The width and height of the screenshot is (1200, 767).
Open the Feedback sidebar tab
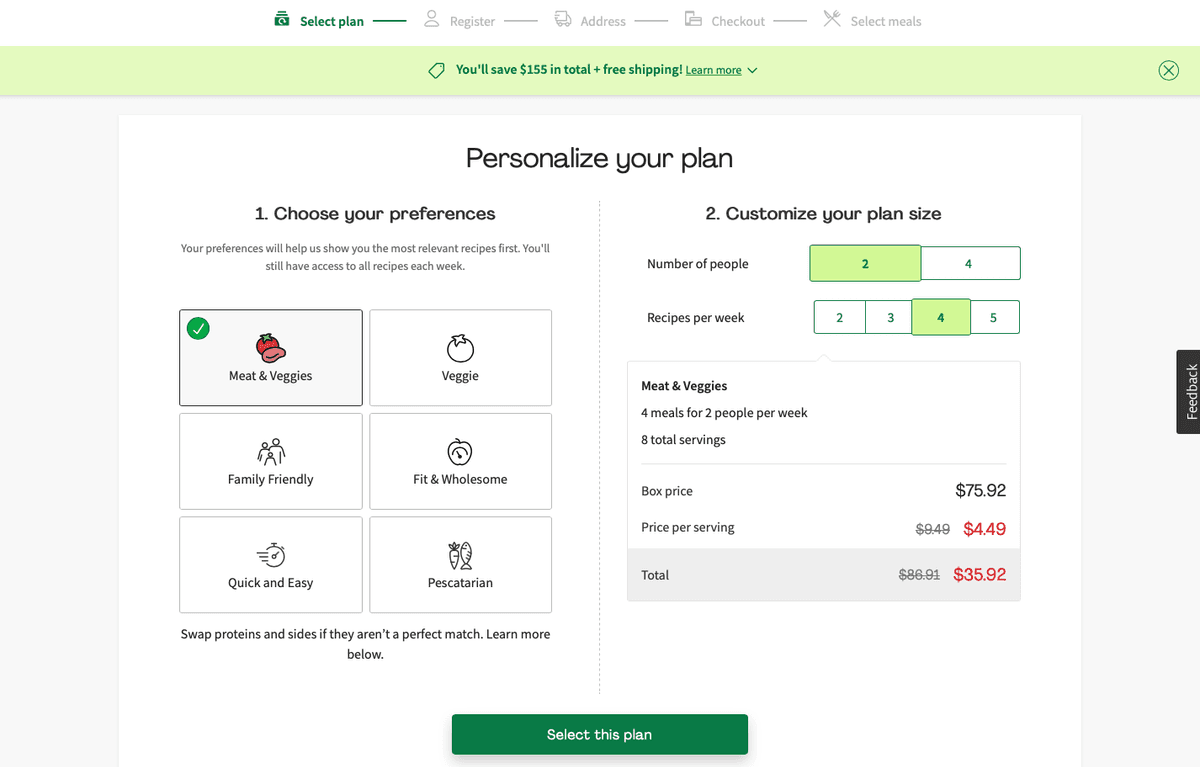click(1190, 392)
